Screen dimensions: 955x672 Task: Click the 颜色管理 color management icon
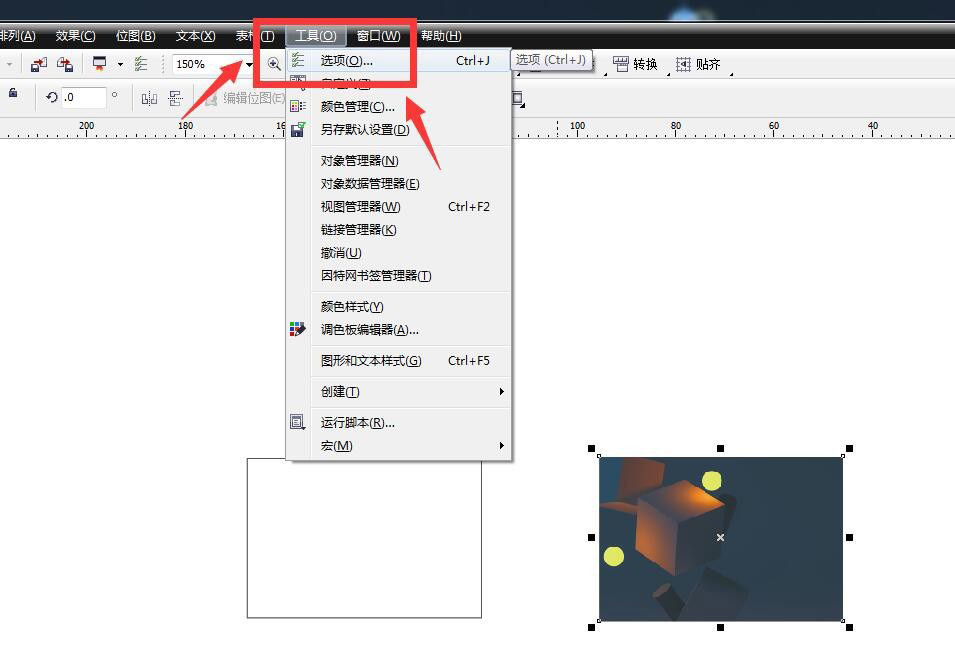pyautogui.click(x=297, y=107)
